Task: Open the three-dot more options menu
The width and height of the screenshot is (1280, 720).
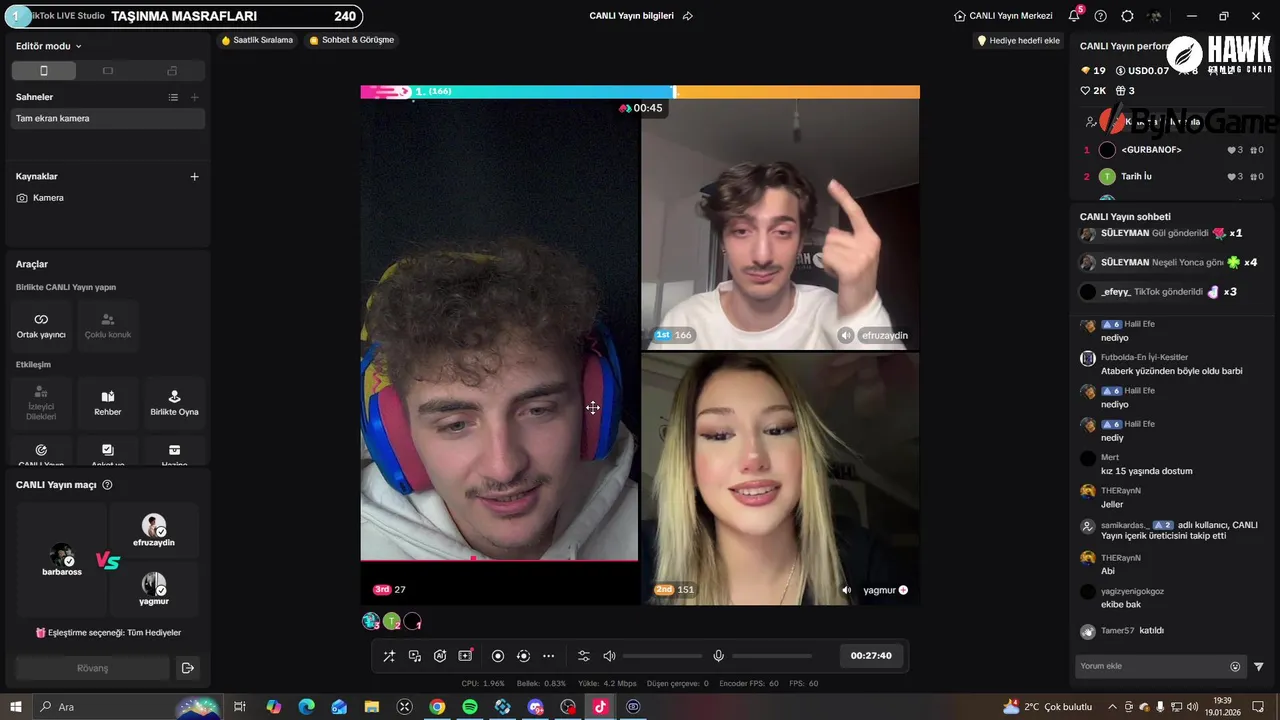Action: [x=548, y=656]
